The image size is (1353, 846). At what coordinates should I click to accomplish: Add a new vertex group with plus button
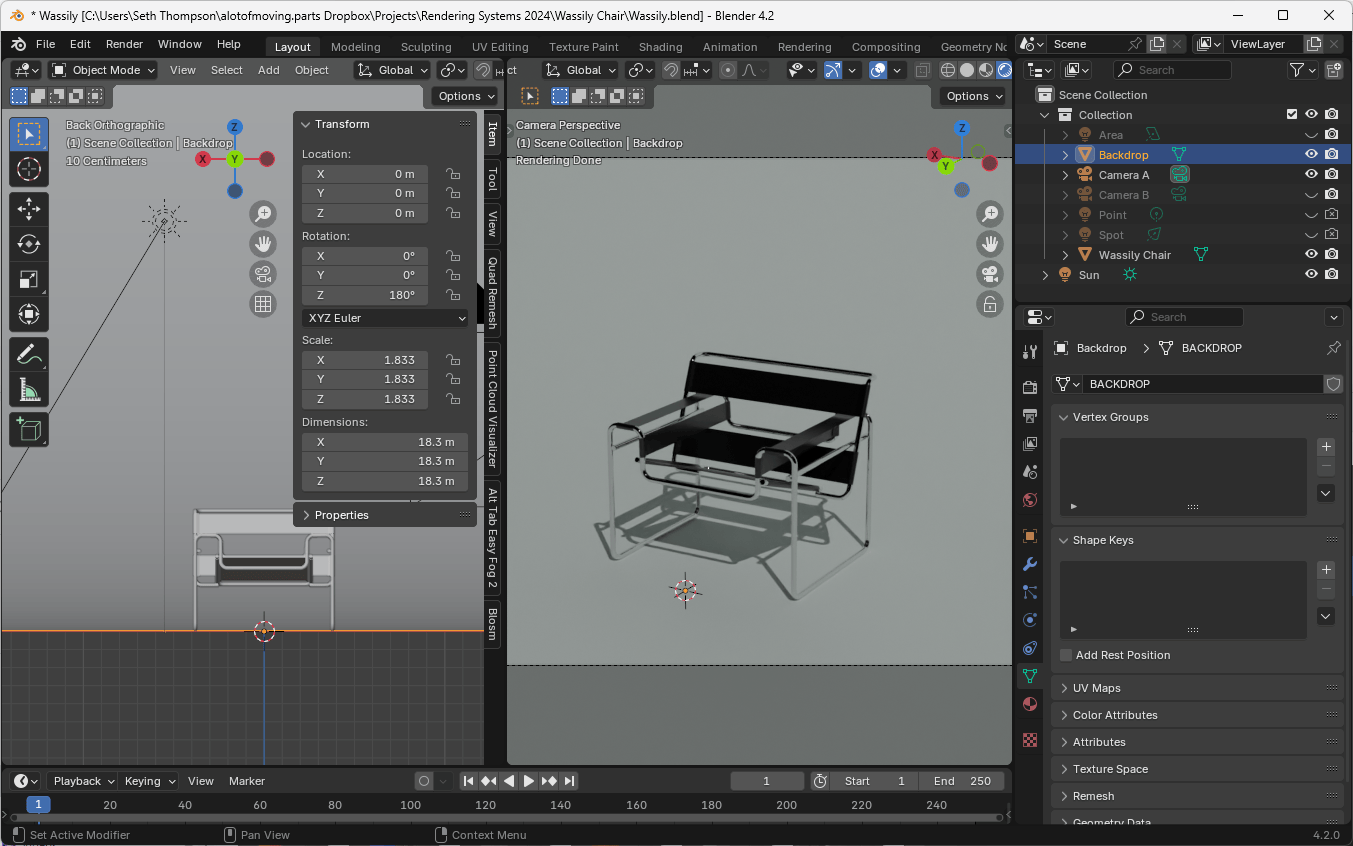(1326, 447)
